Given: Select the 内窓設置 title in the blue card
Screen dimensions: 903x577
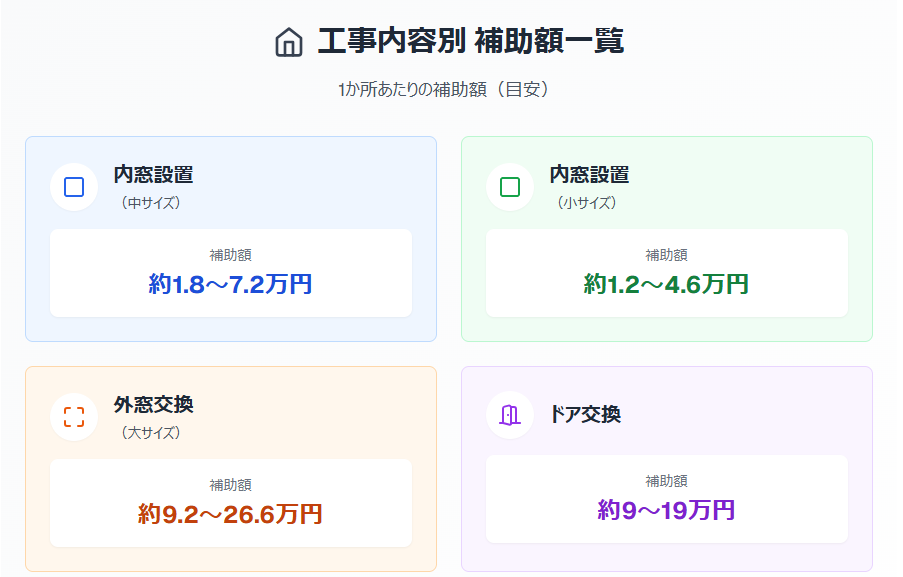Looking at the screenshot, I should pyautogui.click(x=153, y=175).
